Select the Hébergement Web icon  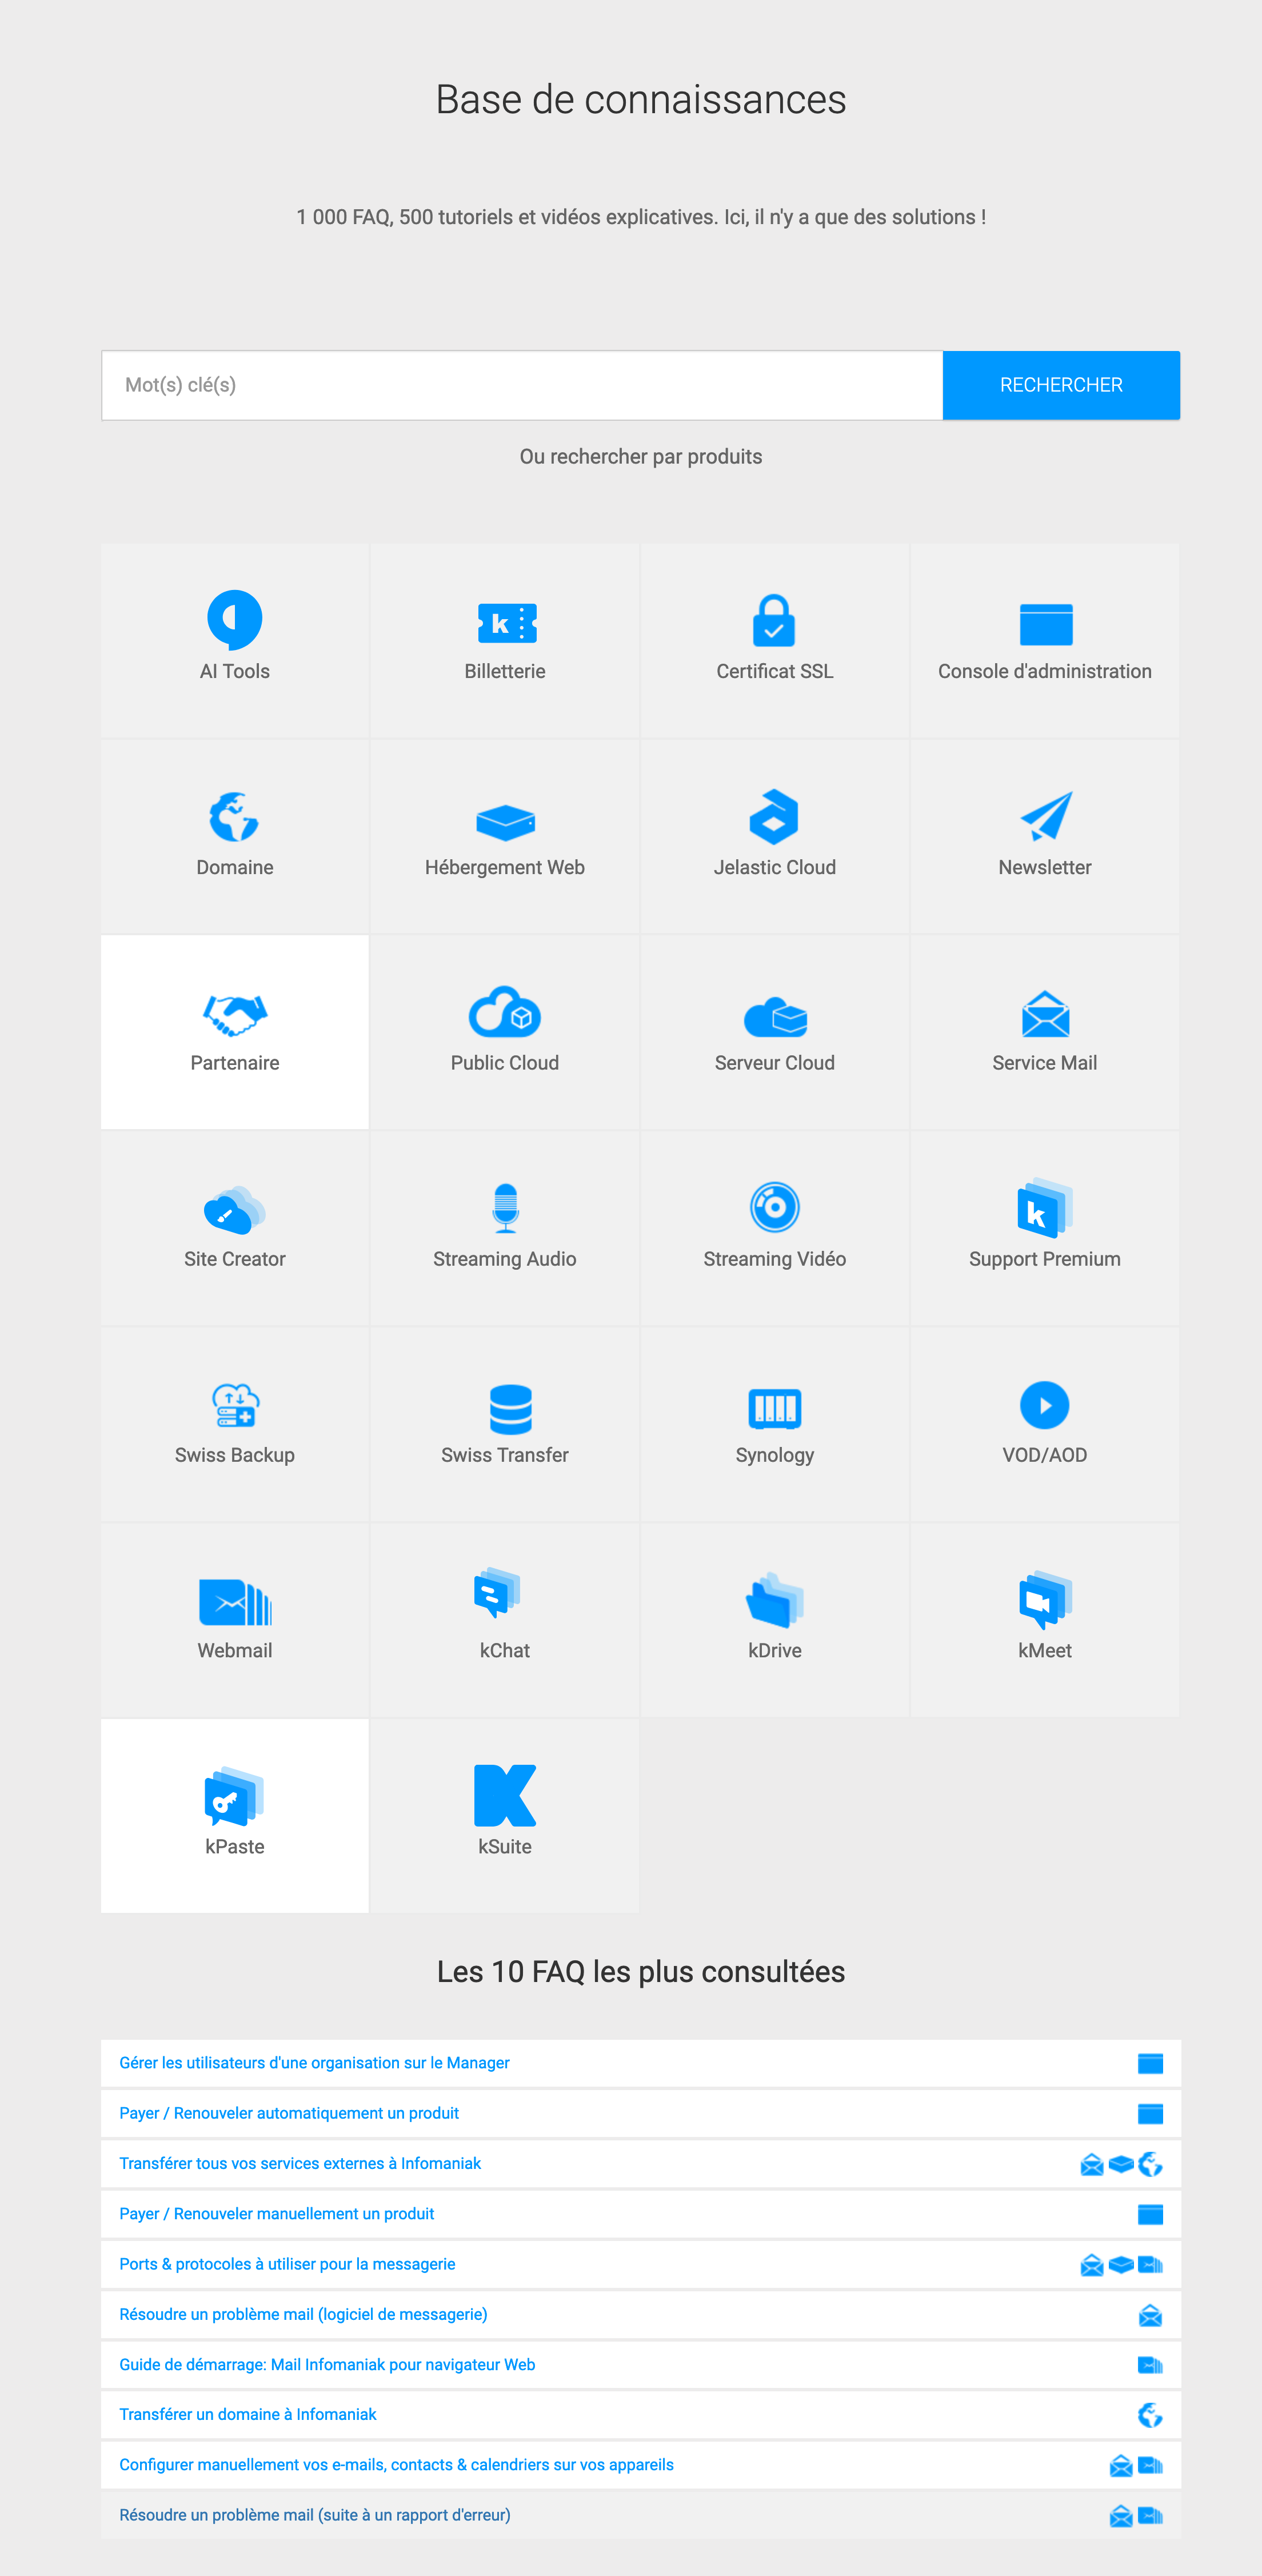coord(505,822)
